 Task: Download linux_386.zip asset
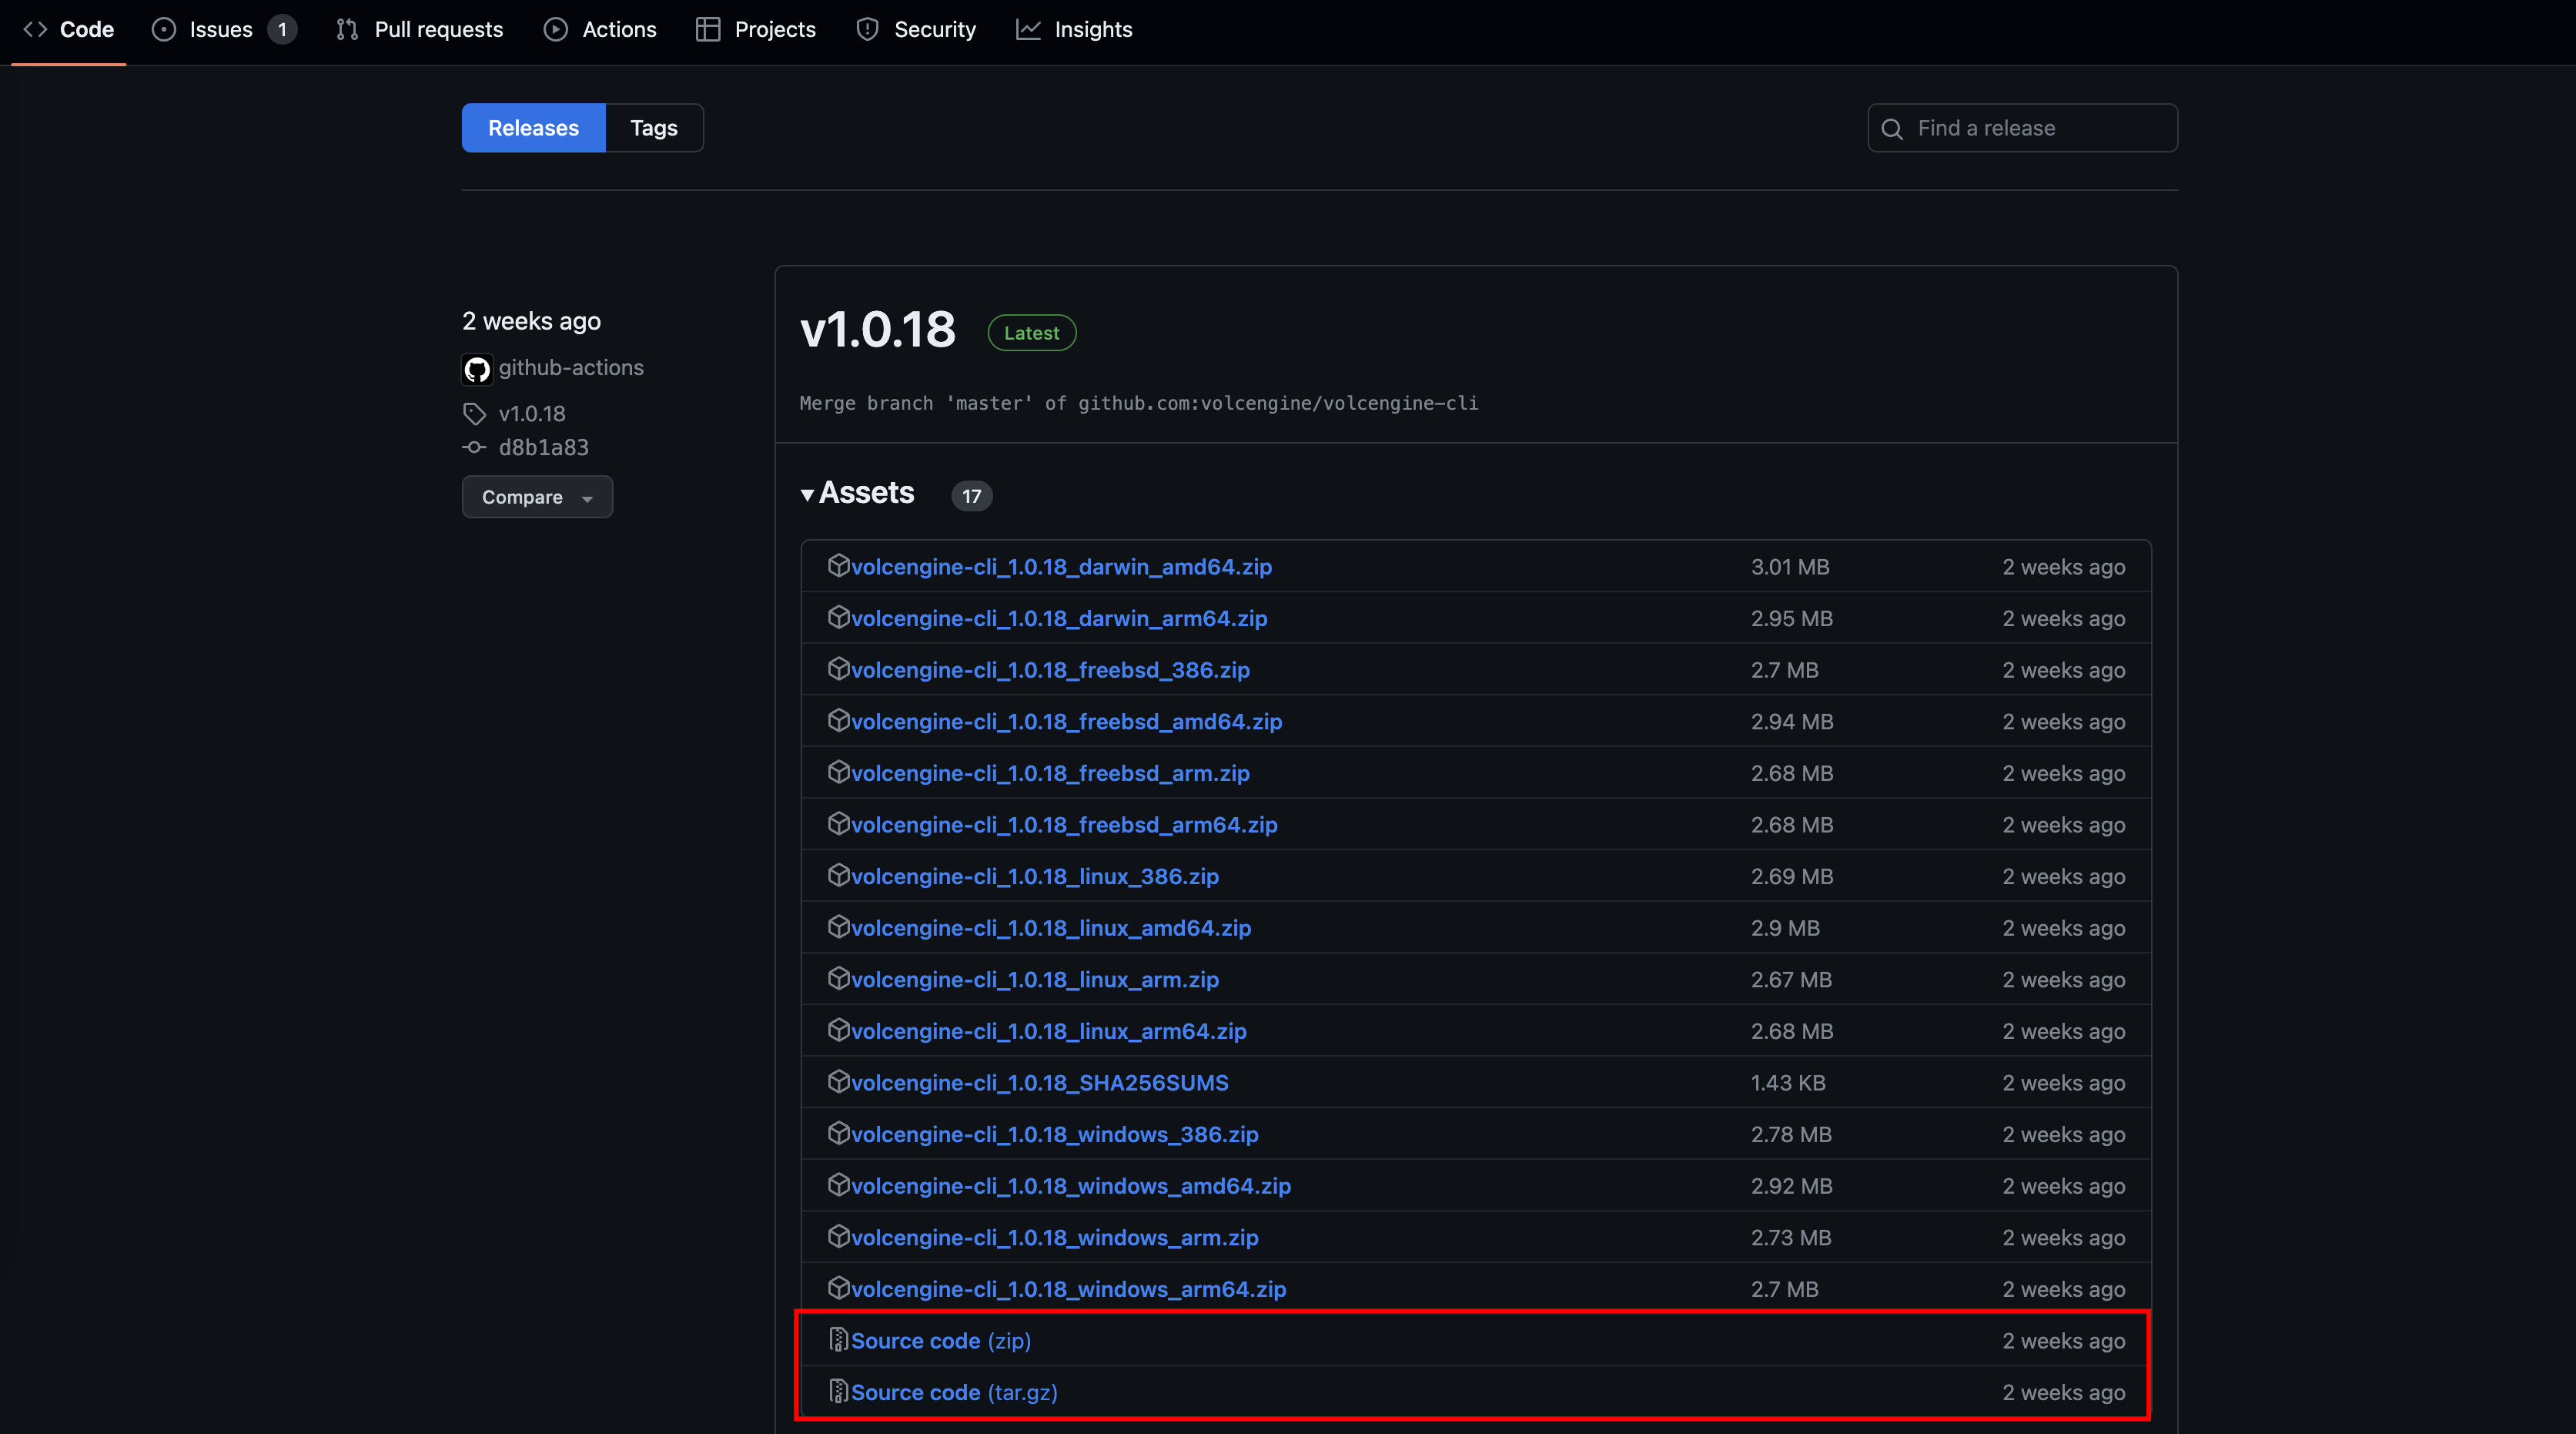coord(1035,877)
